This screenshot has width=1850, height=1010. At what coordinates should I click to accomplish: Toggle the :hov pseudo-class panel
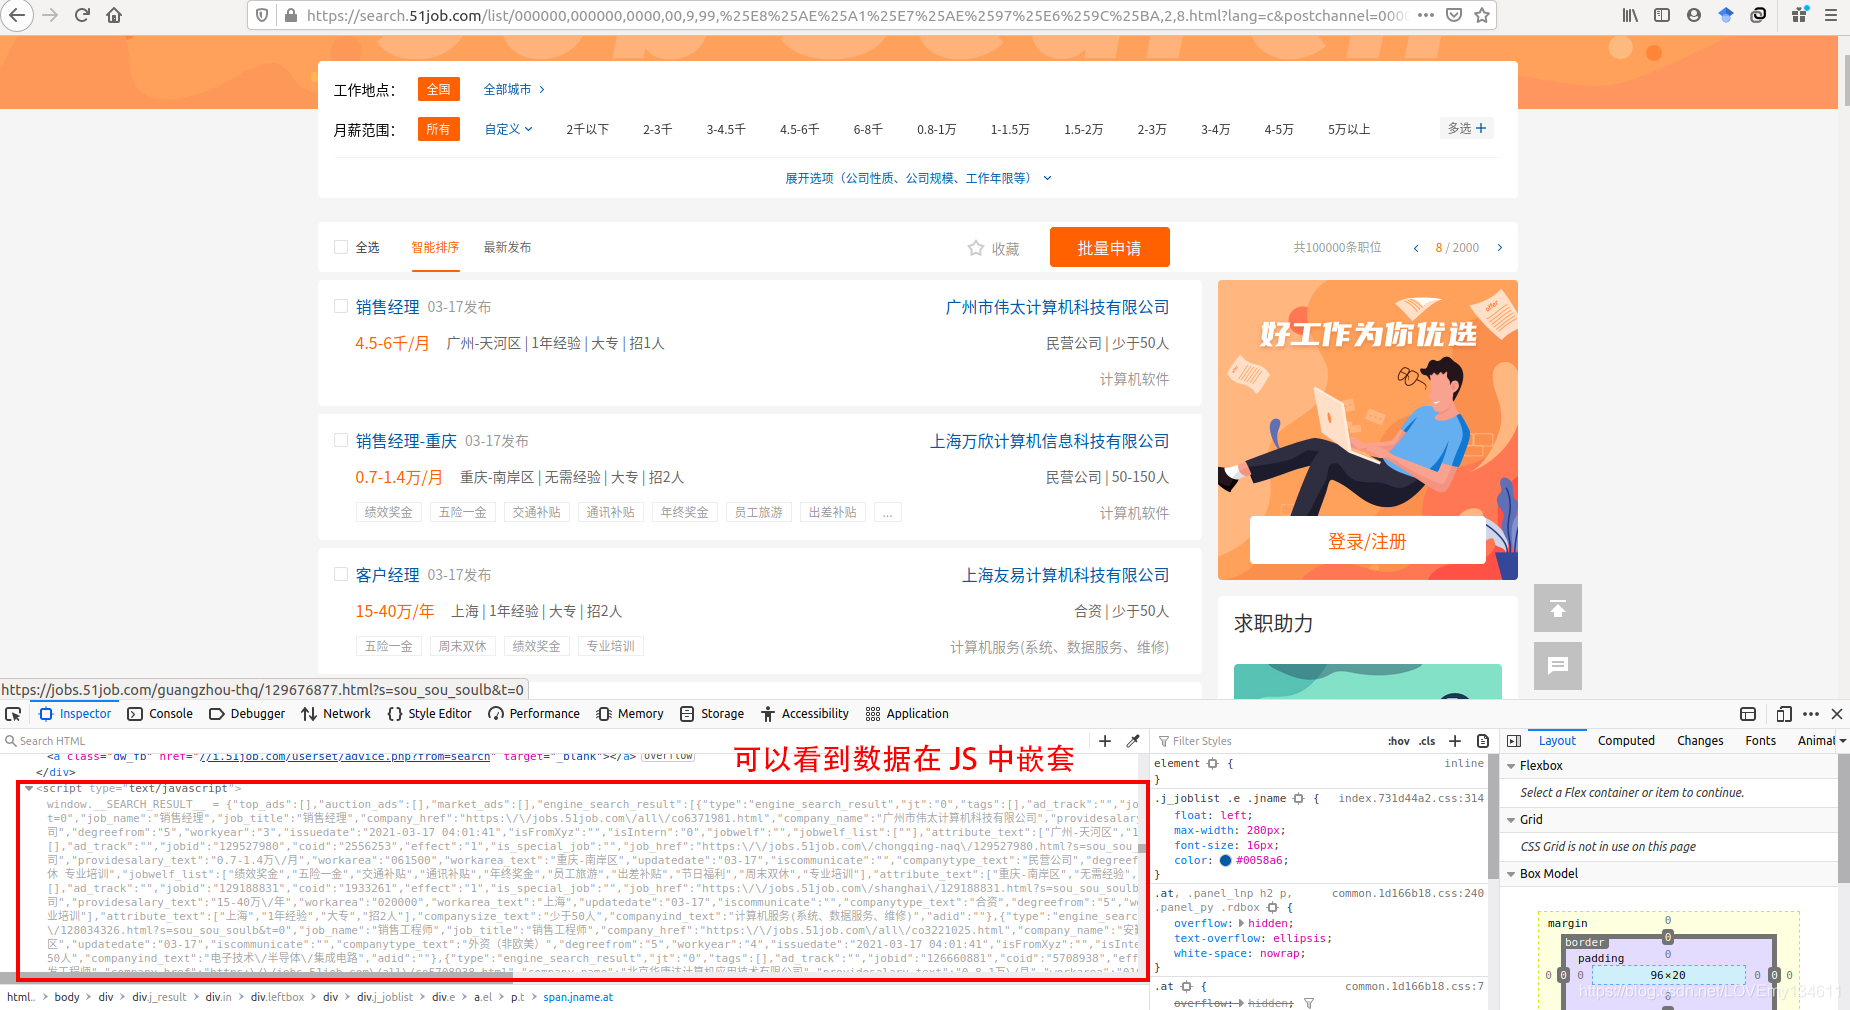point(1397,741)
